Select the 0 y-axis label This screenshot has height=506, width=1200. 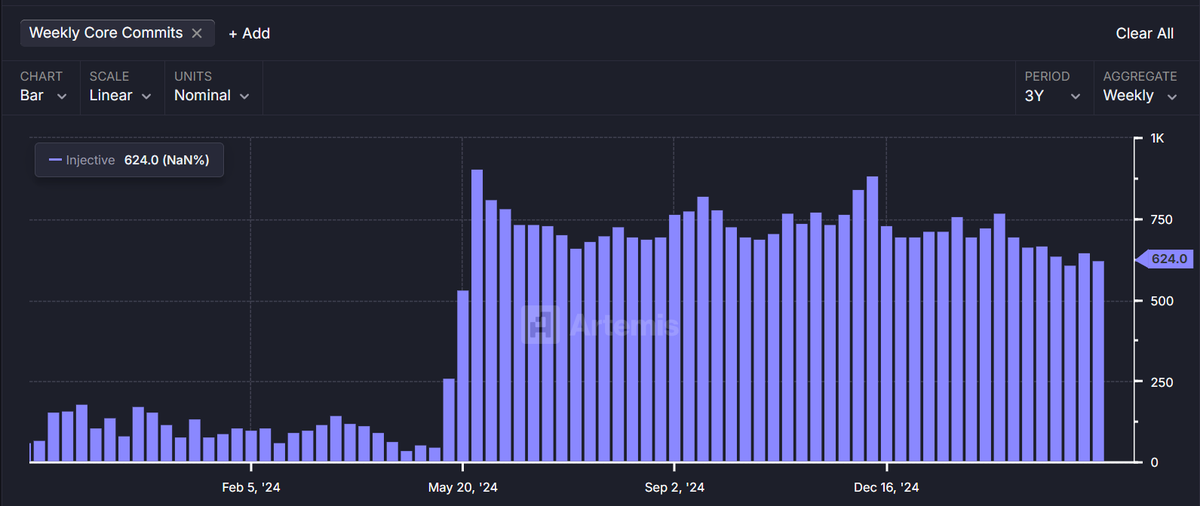(x=1154, y=463)
